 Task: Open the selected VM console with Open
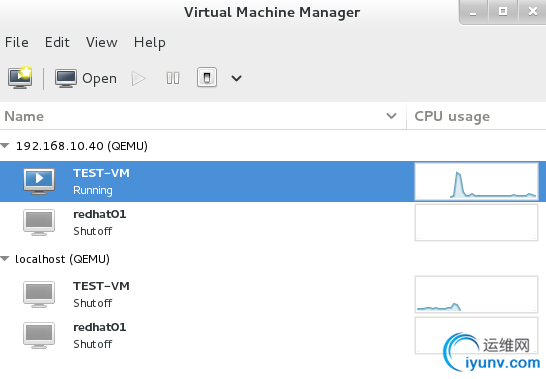tap(86, 78)
